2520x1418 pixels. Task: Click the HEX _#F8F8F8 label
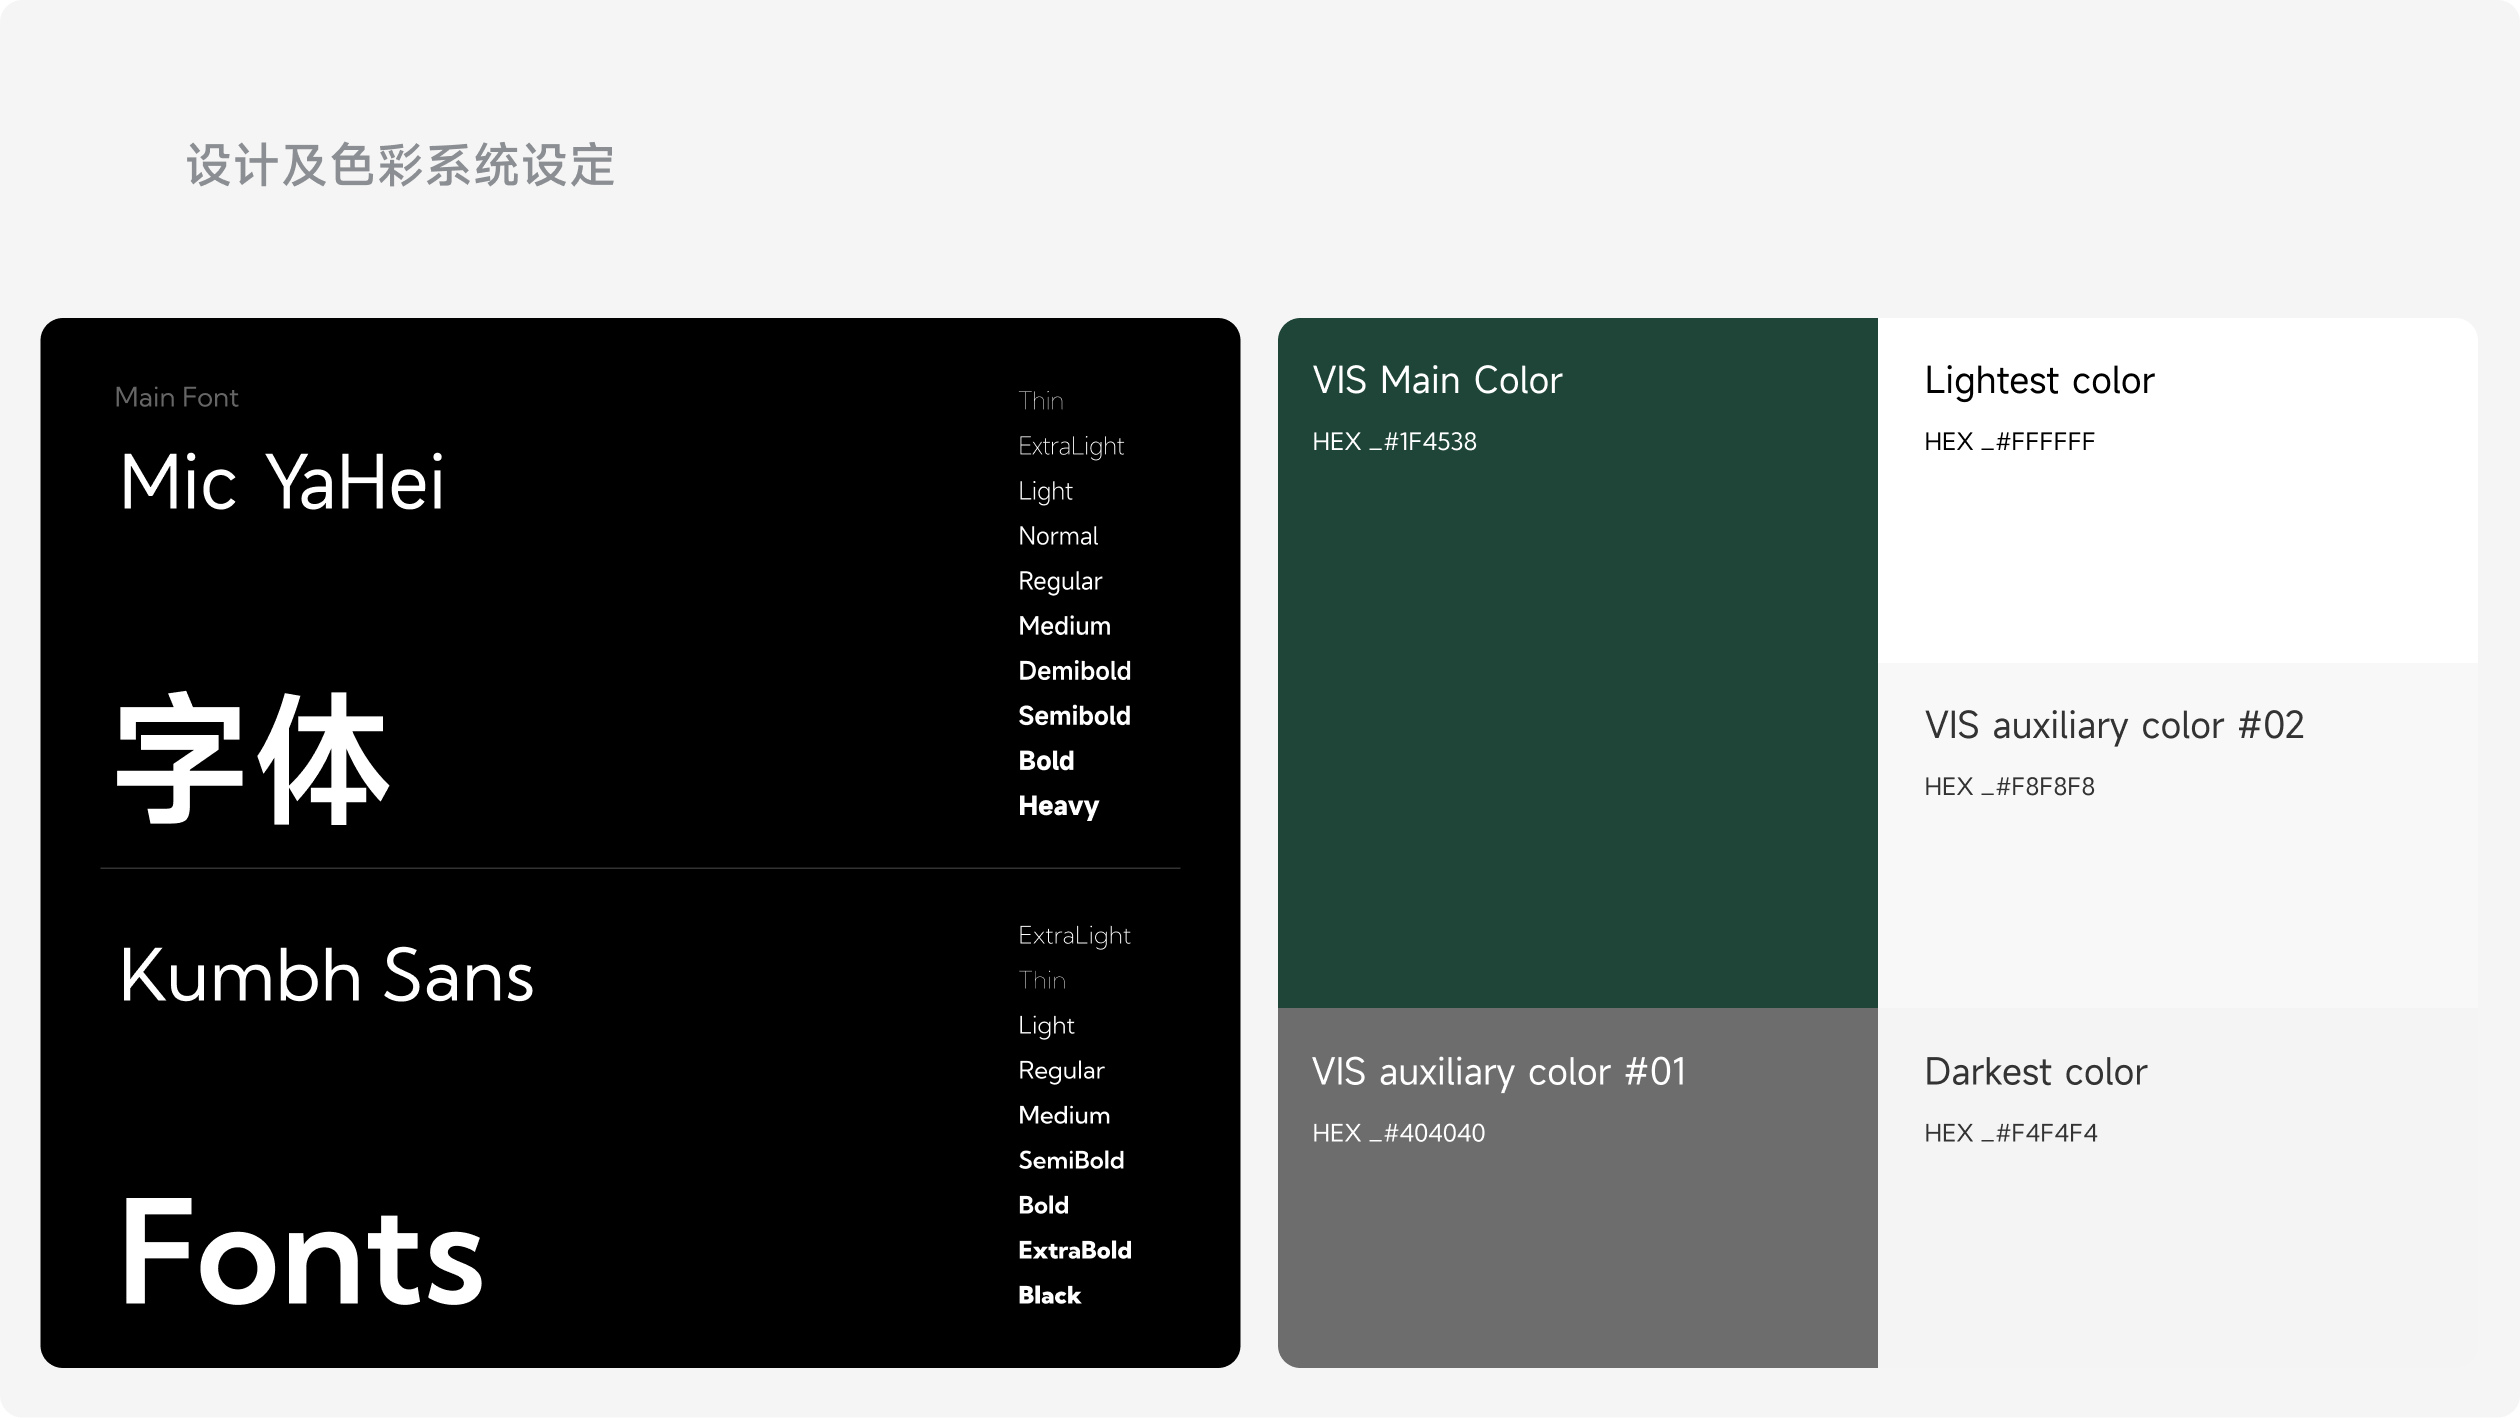(x=2009, y=787)
